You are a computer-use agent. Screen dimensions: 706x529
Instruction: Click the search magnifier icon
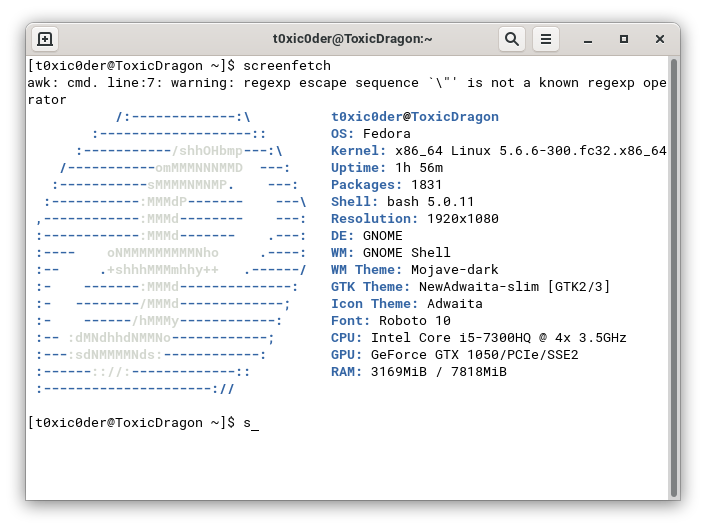point(511,39)
